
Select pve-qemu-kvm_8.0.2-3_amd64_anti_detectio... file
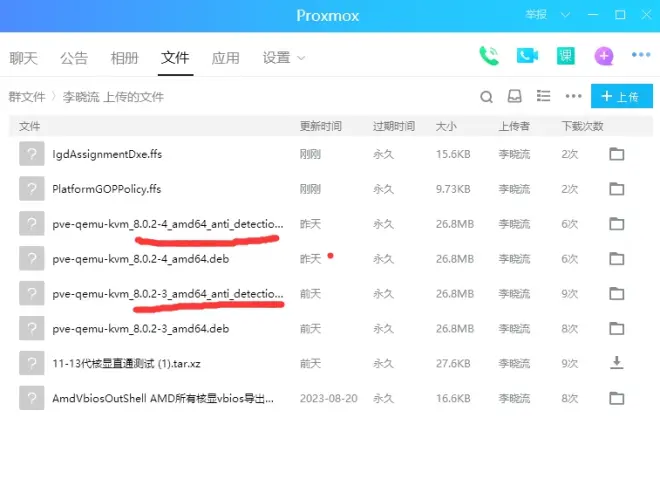168,294
